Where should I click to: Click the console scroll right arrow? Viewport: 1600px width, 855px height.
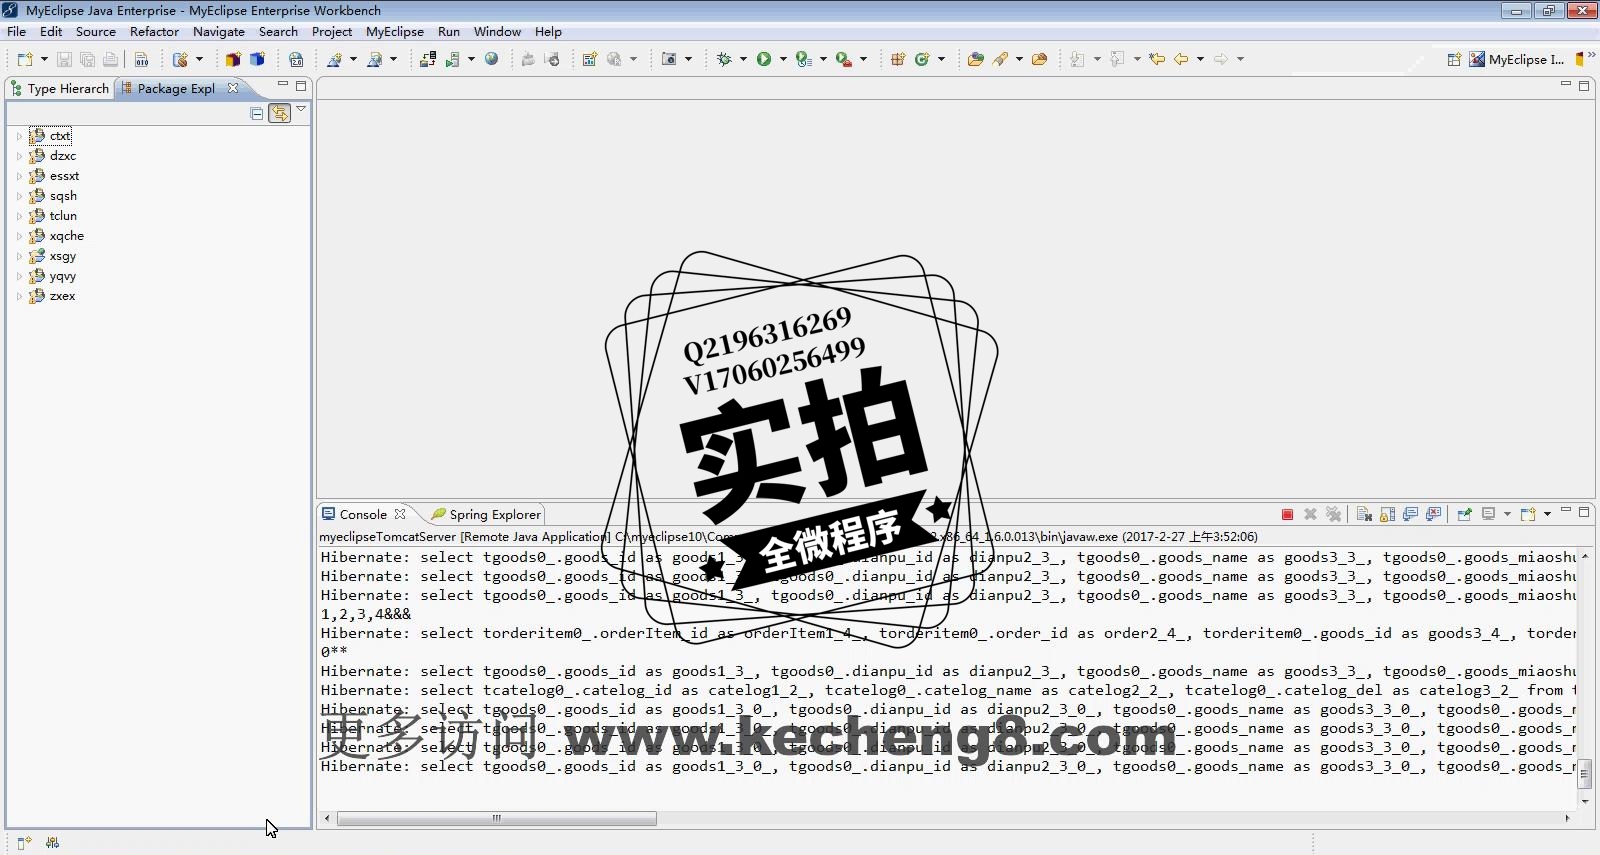coord(1567,818)
